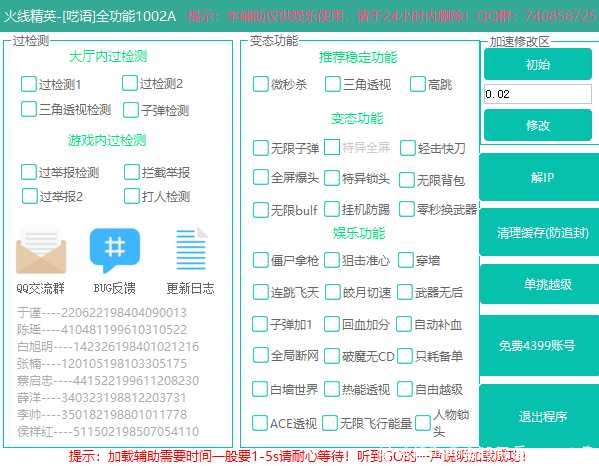Tick the 零秒换武器 checkbox
599x466 pixels.
[x=406, y=209]
